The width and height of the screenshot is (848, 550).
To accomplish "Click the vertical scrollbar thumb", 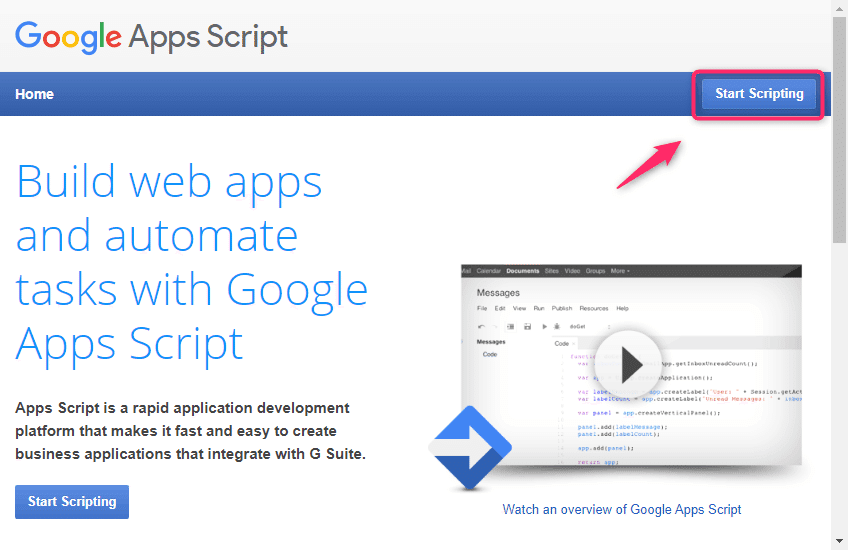I will (839, 130).
